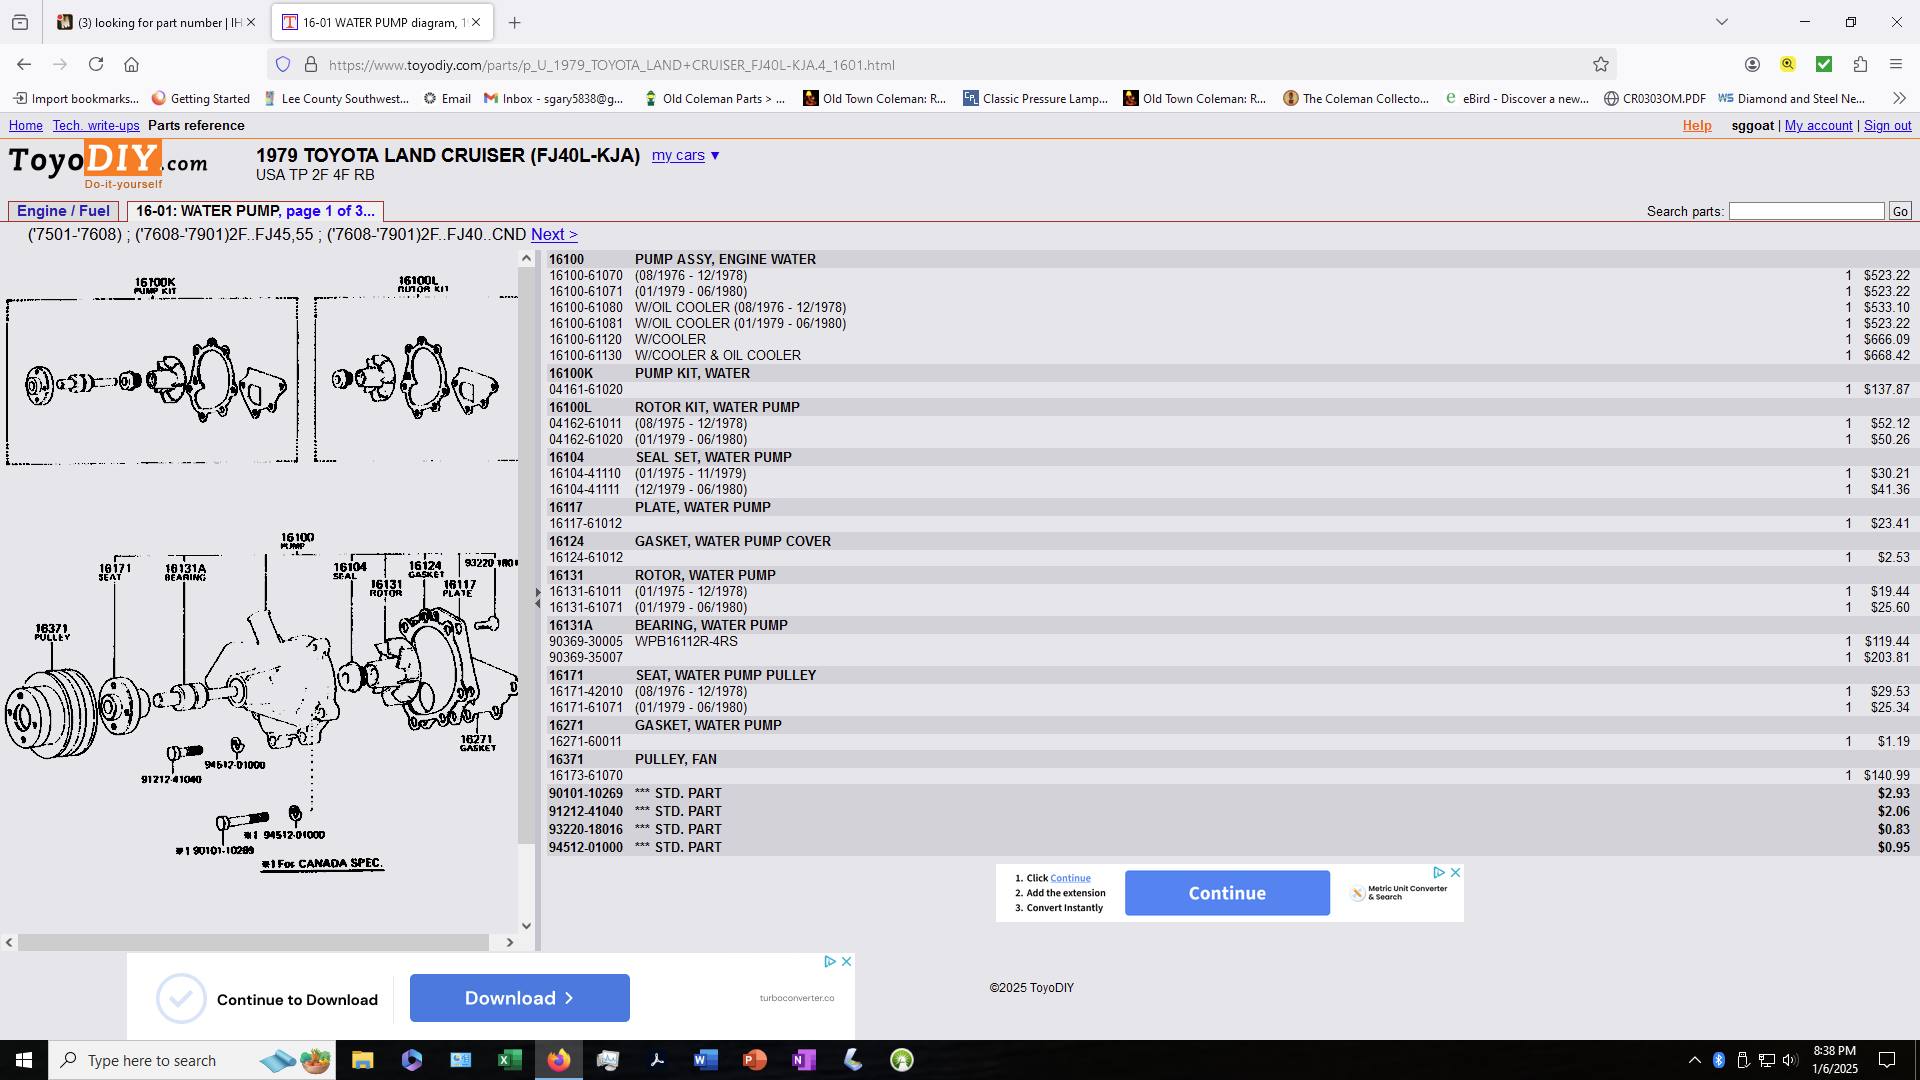The width and height of the screenshot is (1920, 1080).
Task: Click the 16100L rotor kit diagram
Action: pyautogui.click(x=416, y=380)
